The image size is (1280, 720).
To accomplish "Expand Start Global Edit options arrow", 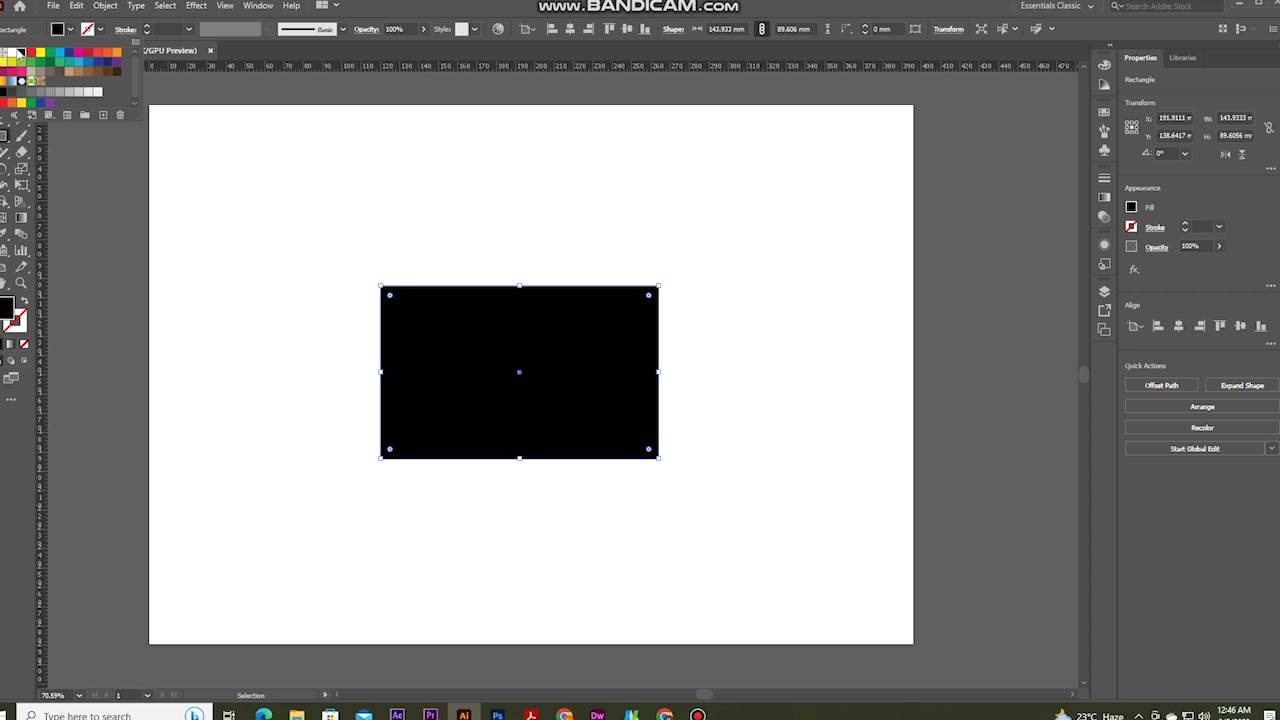I will coord(1272,449).
